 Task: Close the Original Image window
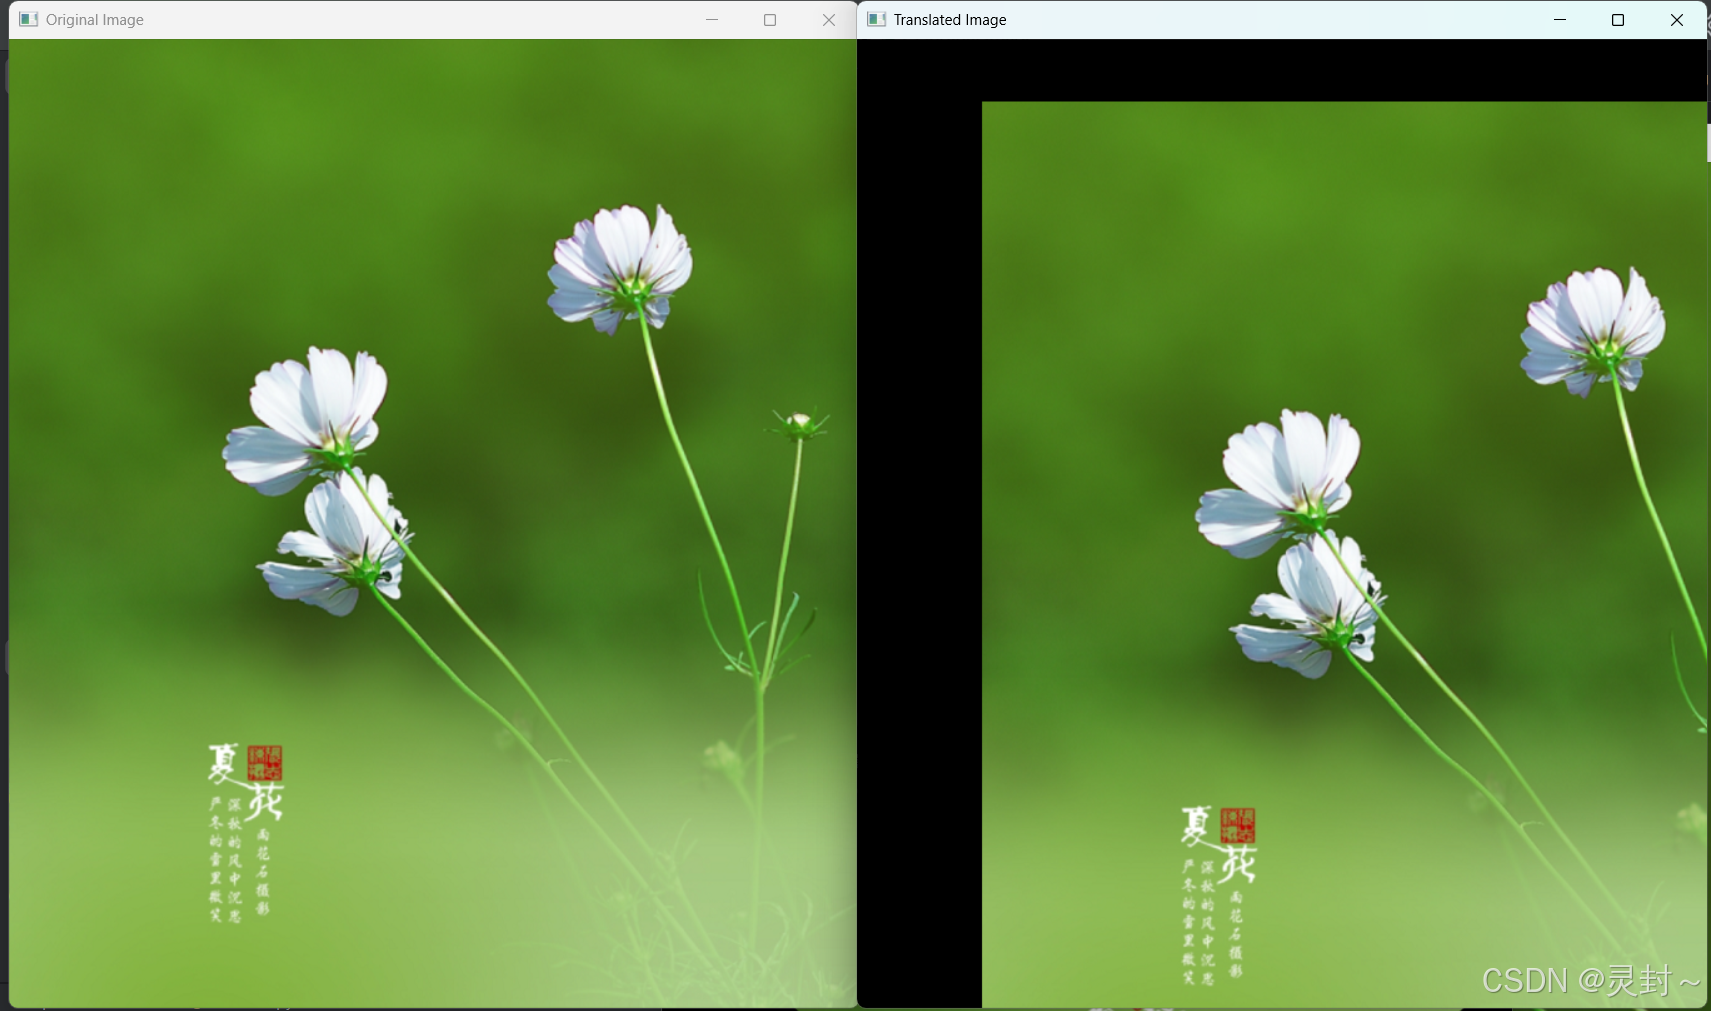(x=828, y=19)
